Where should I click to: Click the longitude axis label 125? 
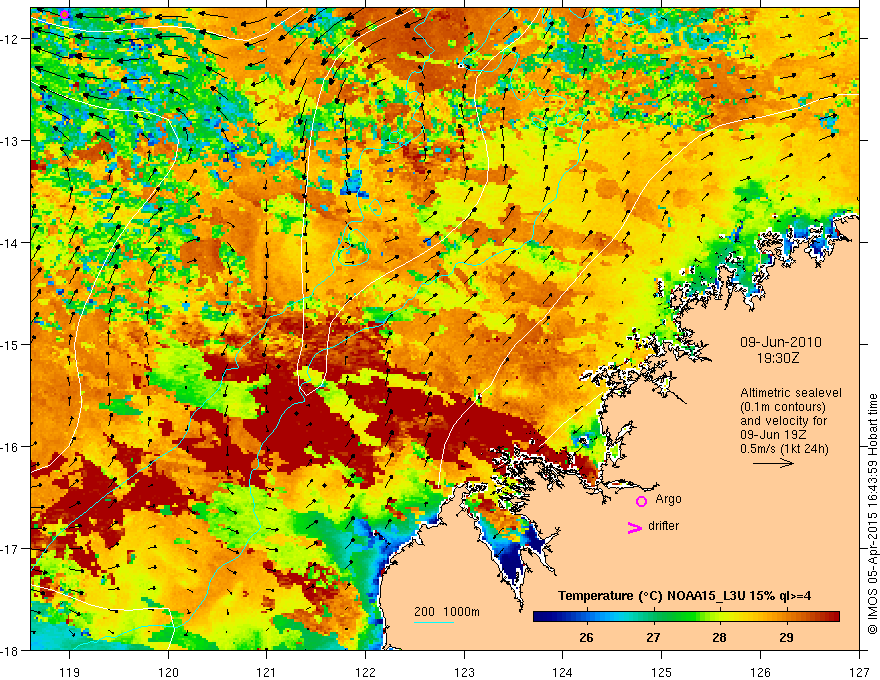pos(661,672)
